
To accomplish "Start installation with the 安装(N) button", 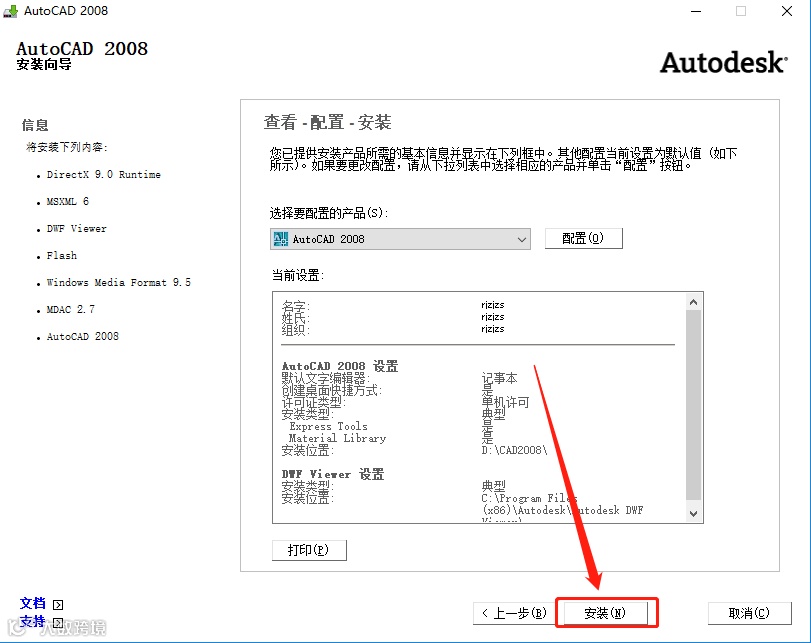I will pos(605,614).
